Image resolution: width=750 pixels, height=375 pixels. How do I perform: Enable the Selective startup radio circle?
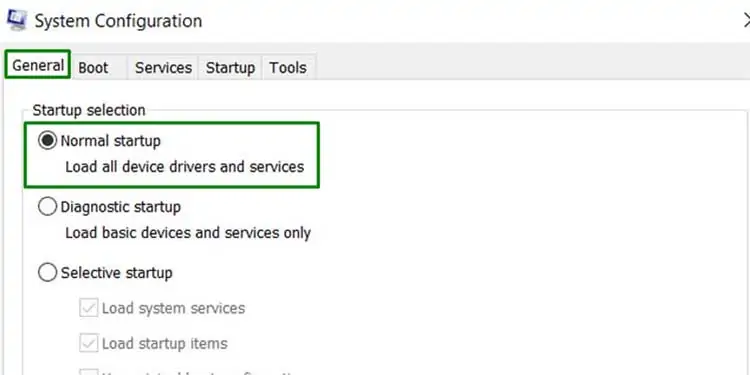click(x=47, y=273)
